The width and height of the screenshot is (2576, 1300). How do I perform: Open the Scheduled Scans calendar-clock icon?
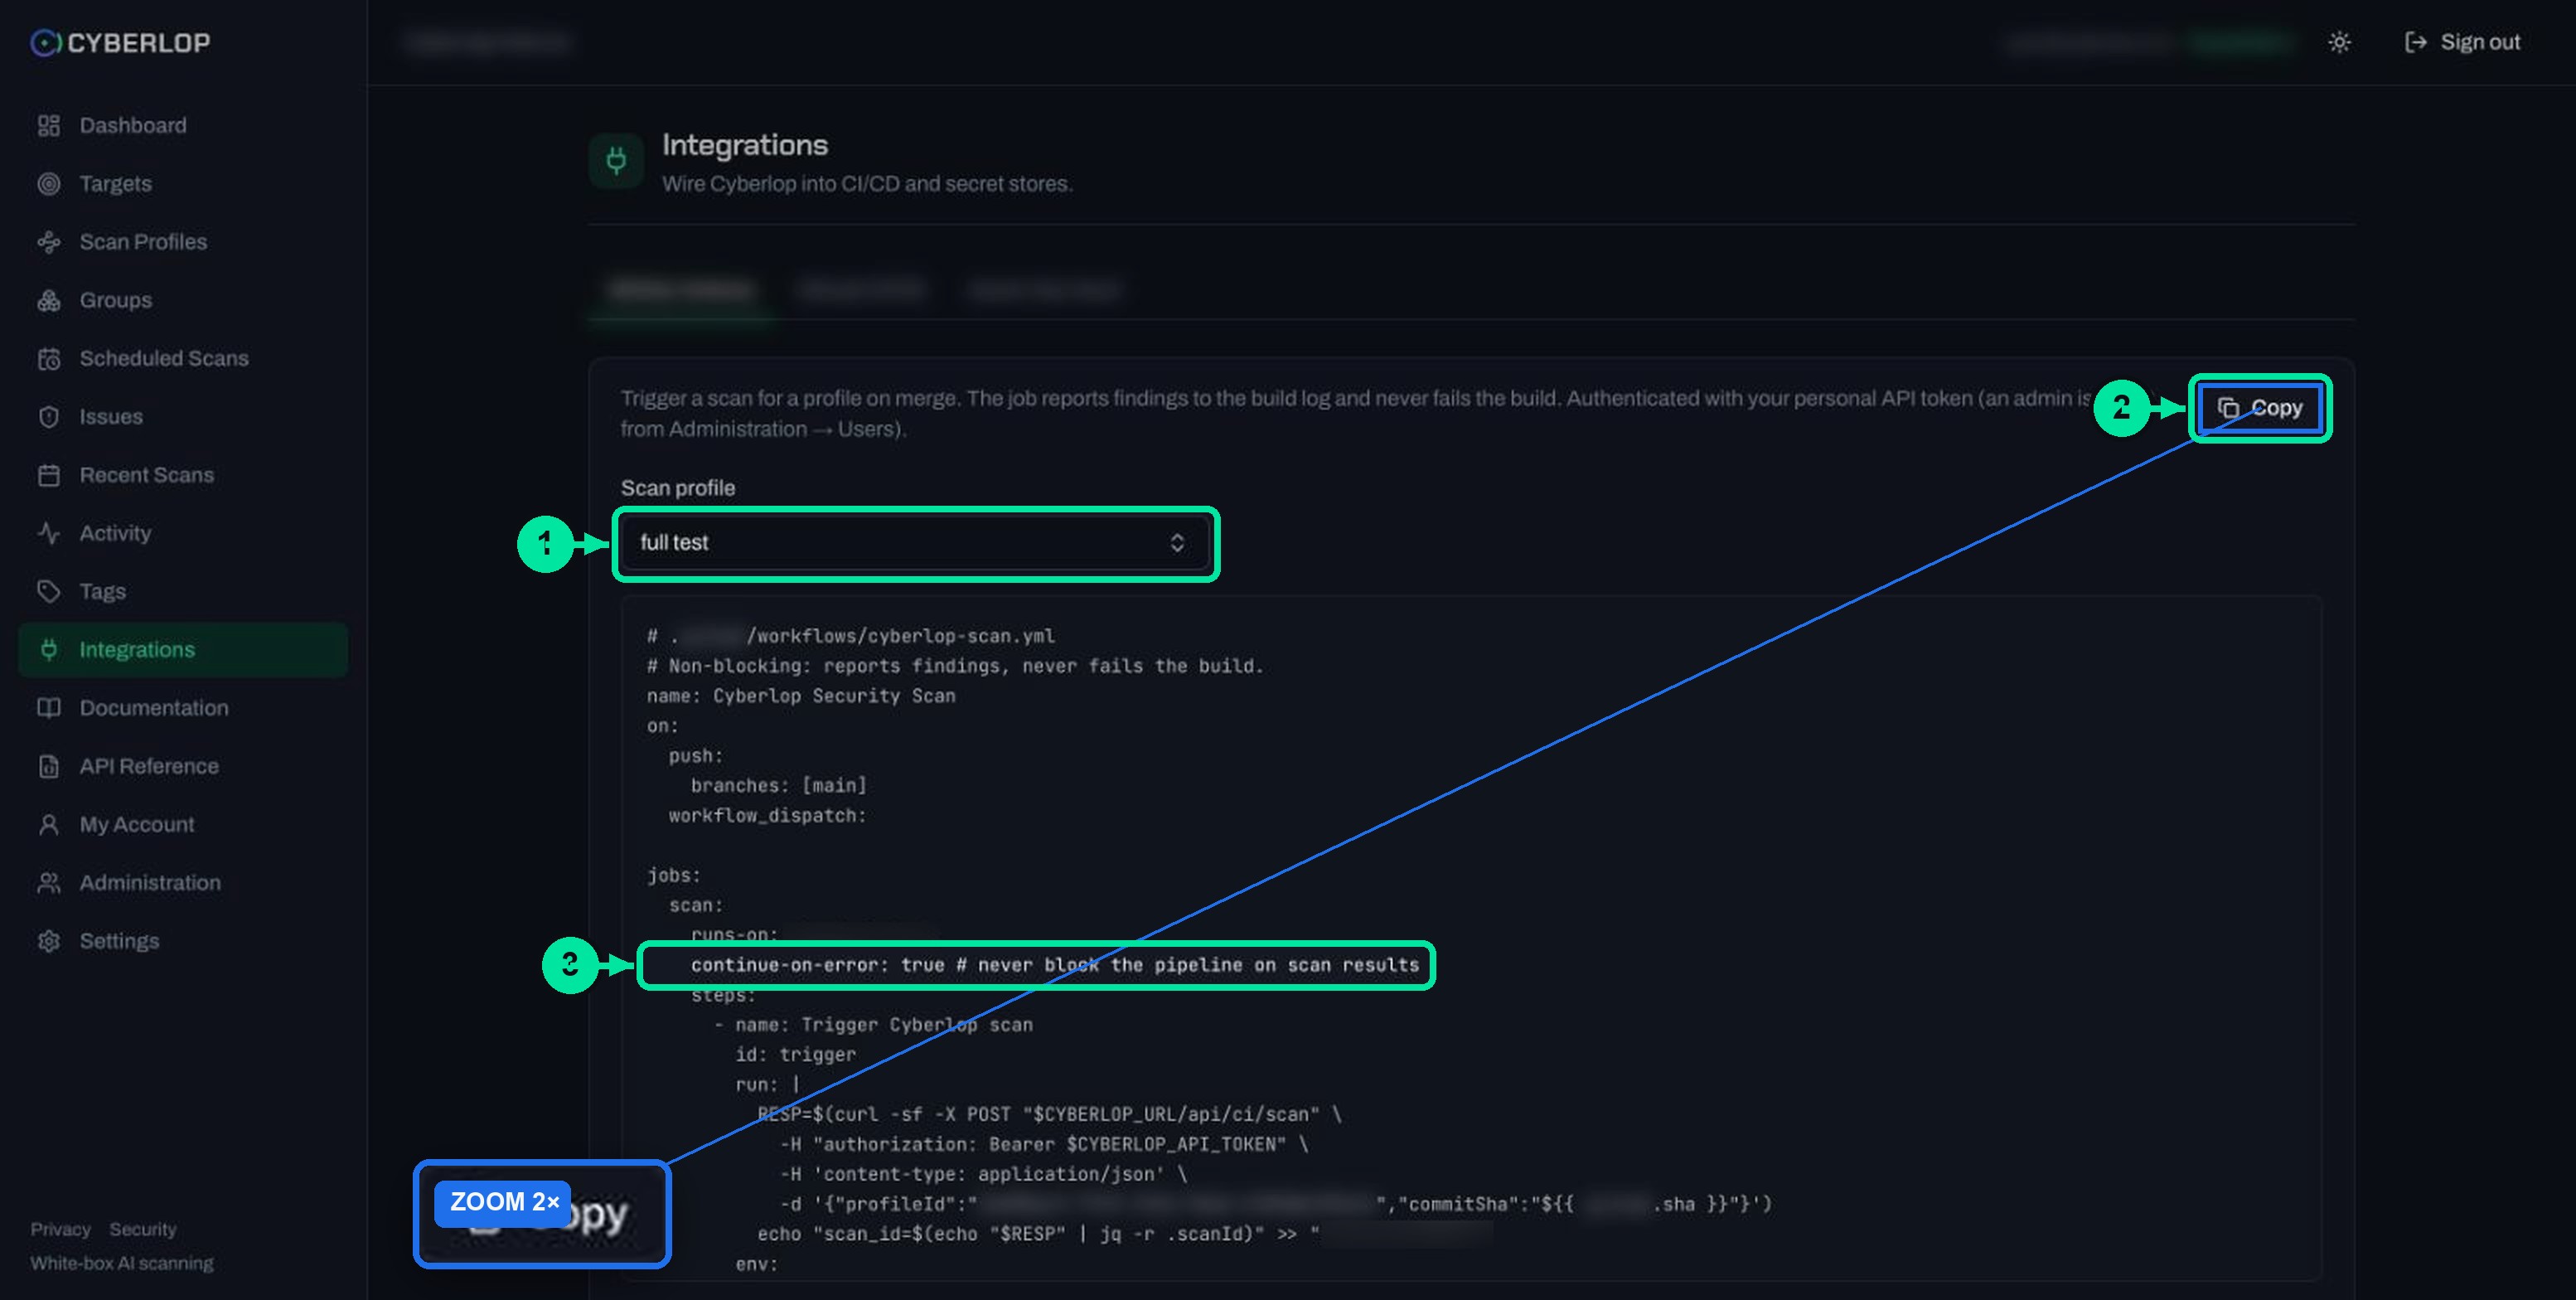click(x=48, y=359)
